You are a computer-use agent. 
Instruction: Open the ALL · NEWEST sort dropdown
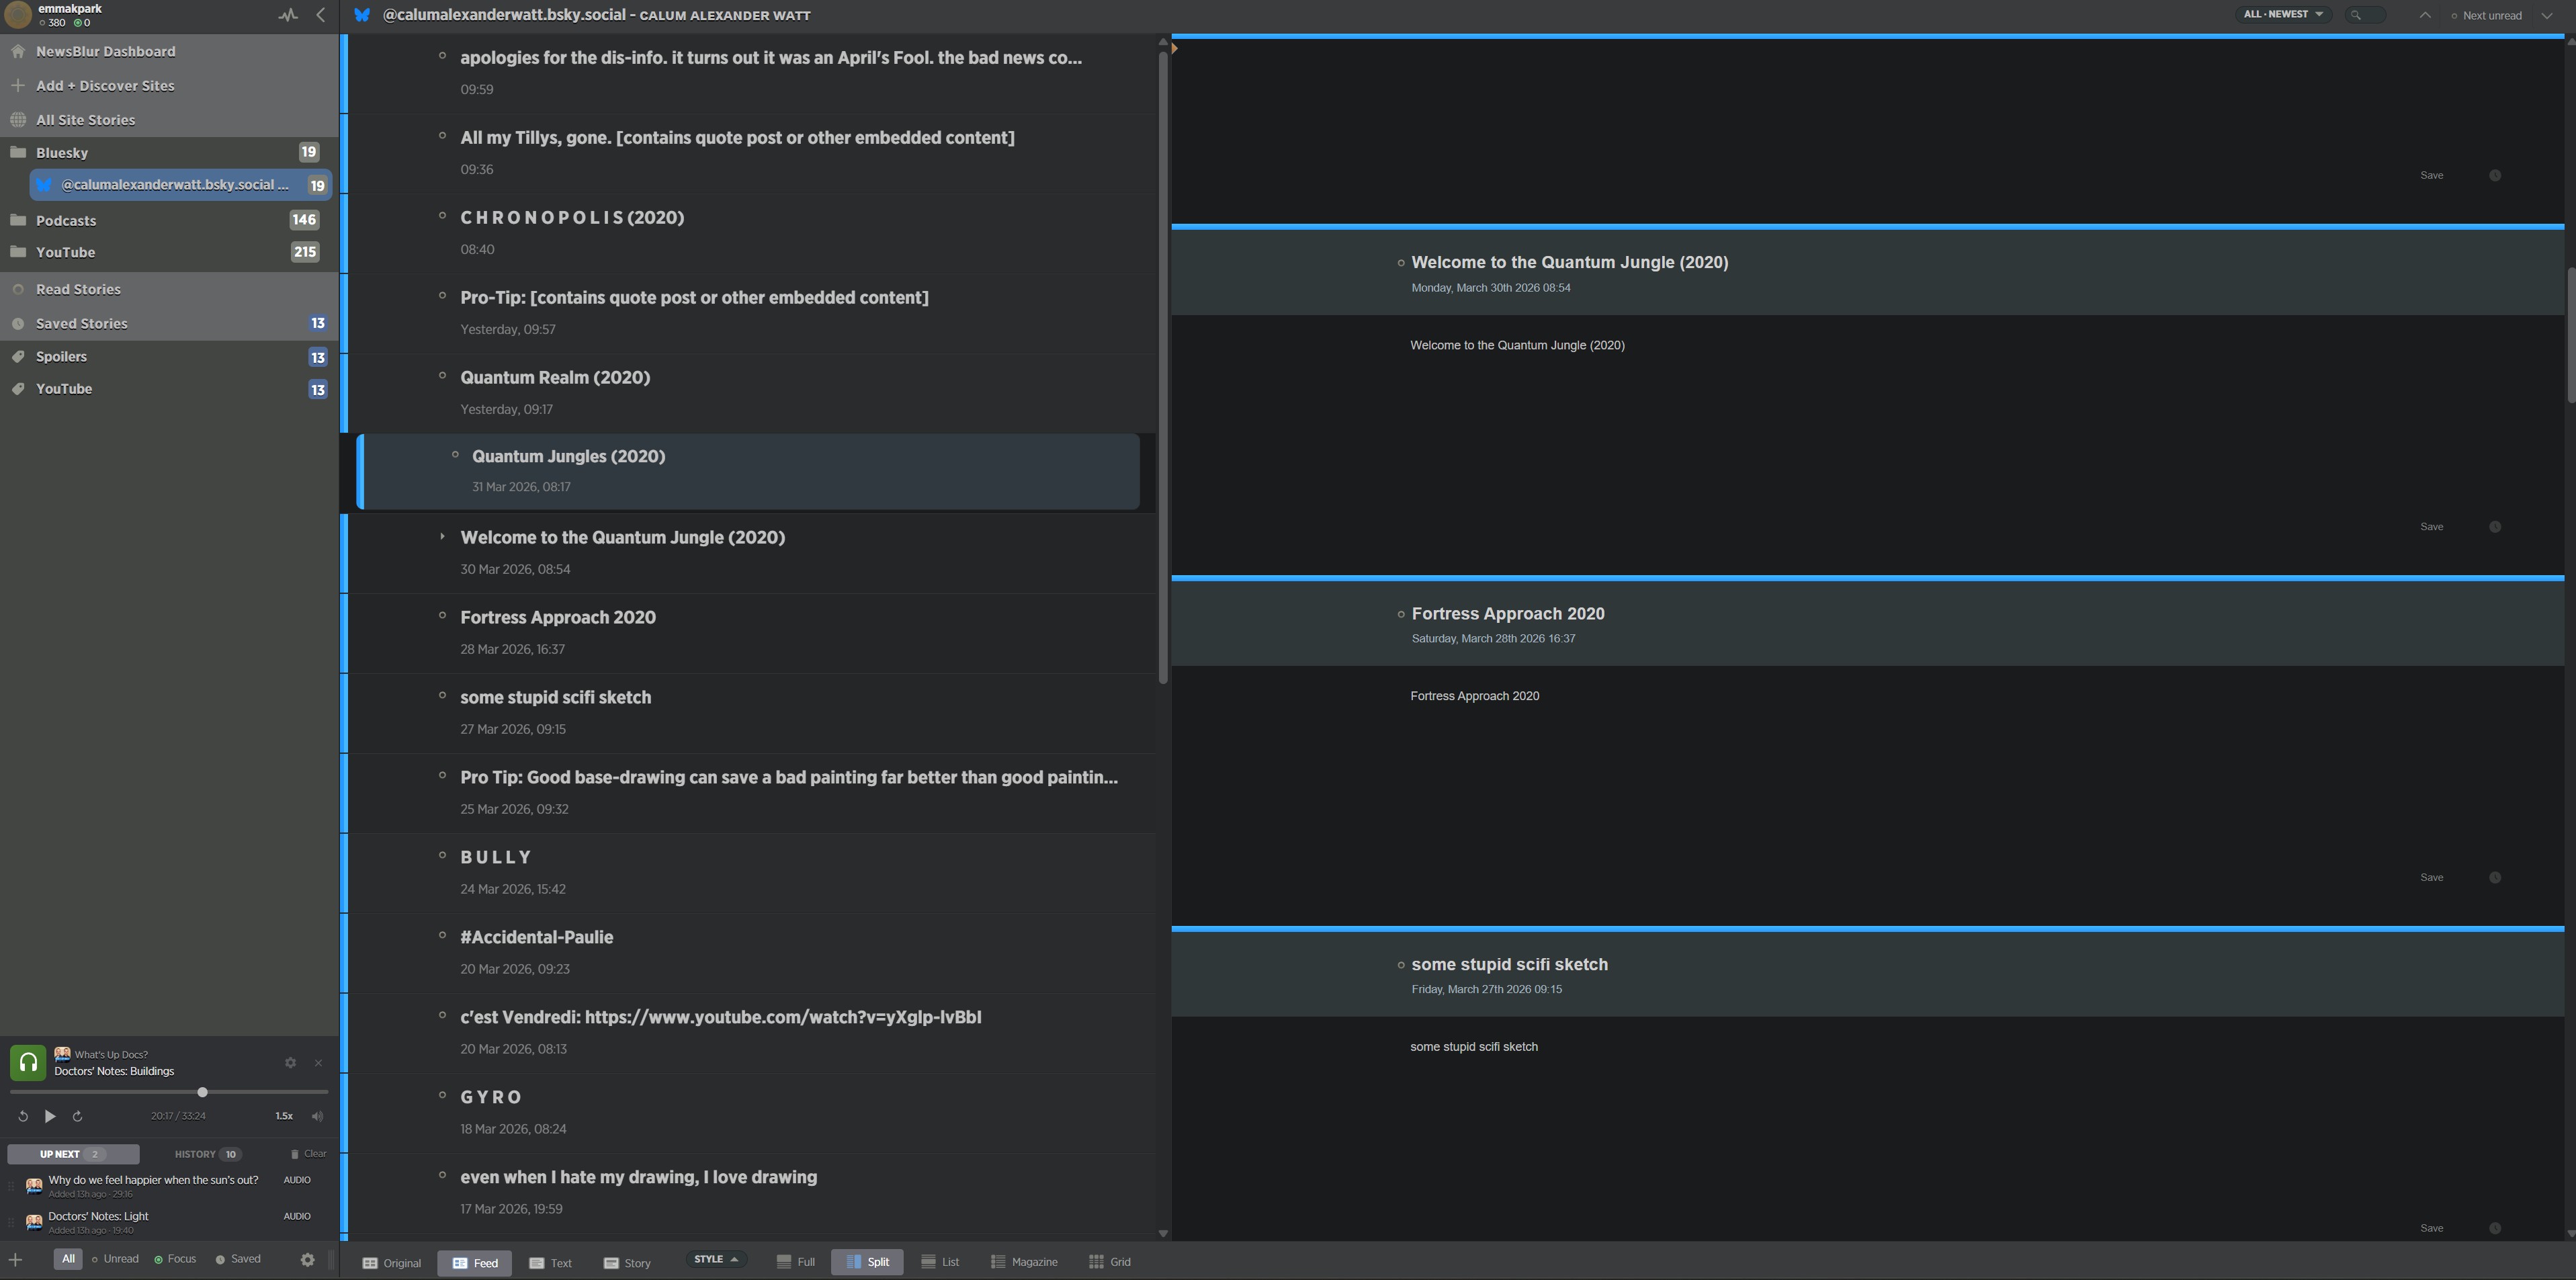click(2283, 14)
